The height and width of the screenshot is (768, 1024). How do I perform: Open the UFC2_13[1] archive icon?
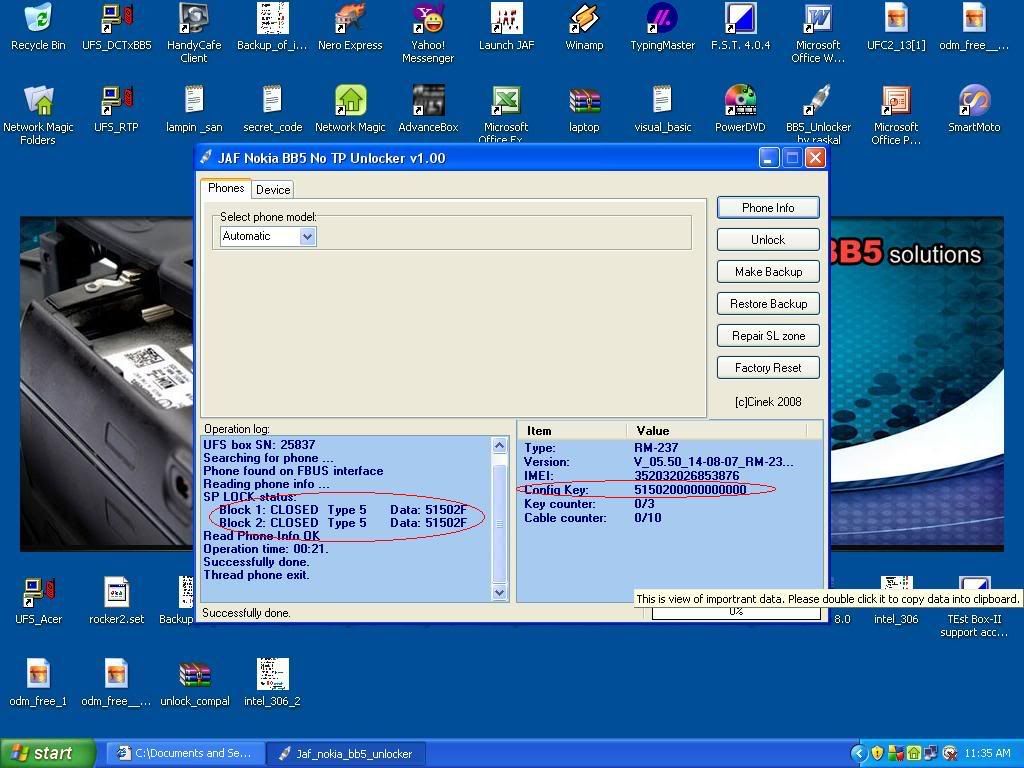[896, 27]
